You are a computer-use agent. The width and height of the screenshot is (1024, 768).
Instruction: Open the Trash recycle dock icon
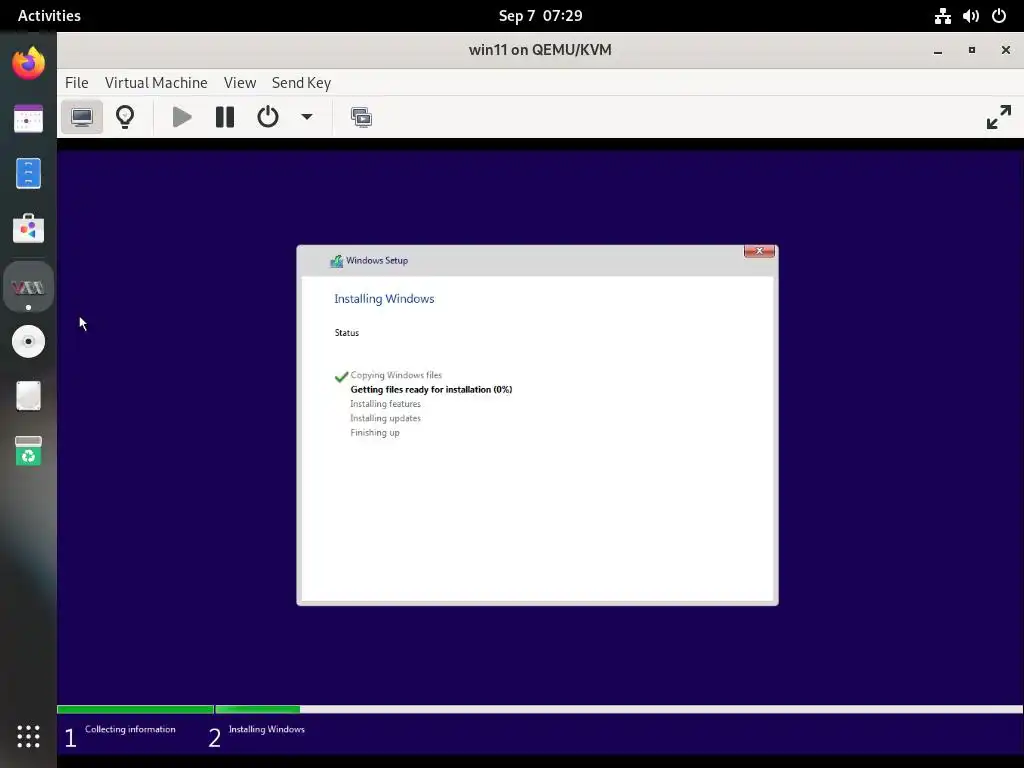coord(28,451)
